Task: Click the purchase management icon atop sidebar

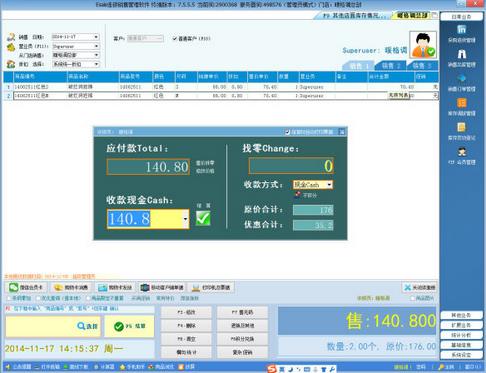Action: [462, 30]
